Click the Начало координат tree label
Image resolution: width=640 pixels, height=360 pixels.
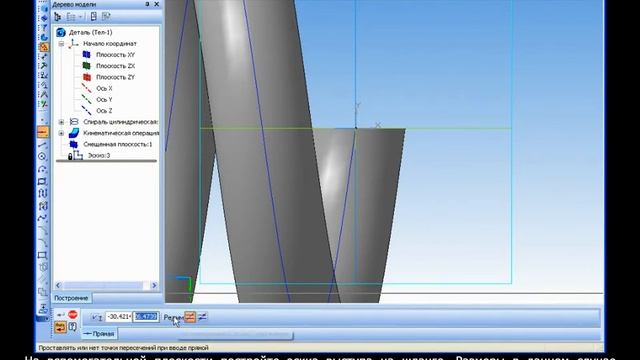pyautogui.click(x=110, y=44)
